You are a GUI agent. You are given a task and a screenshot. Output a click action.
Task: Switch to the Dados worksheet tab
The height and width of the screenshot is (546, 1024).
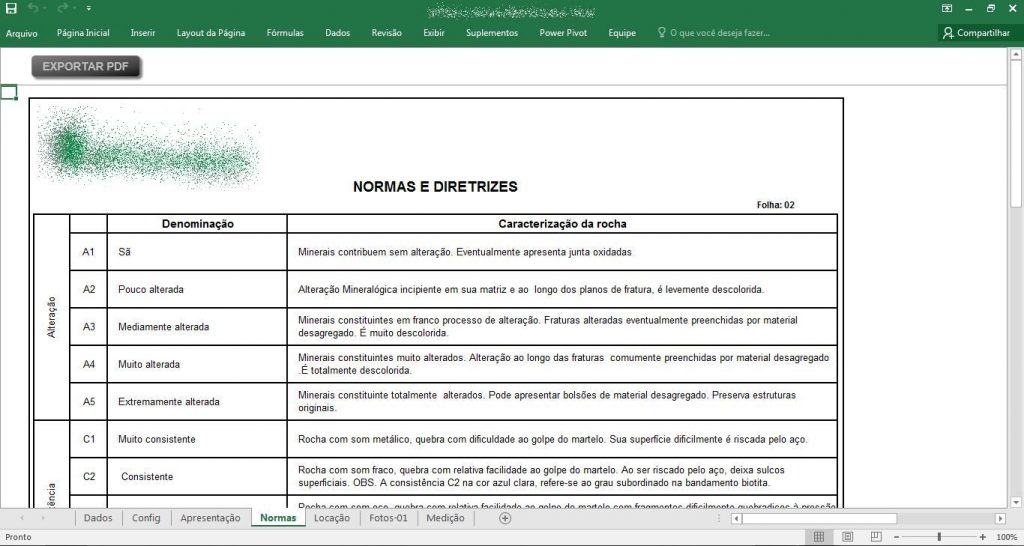(98, 518)
